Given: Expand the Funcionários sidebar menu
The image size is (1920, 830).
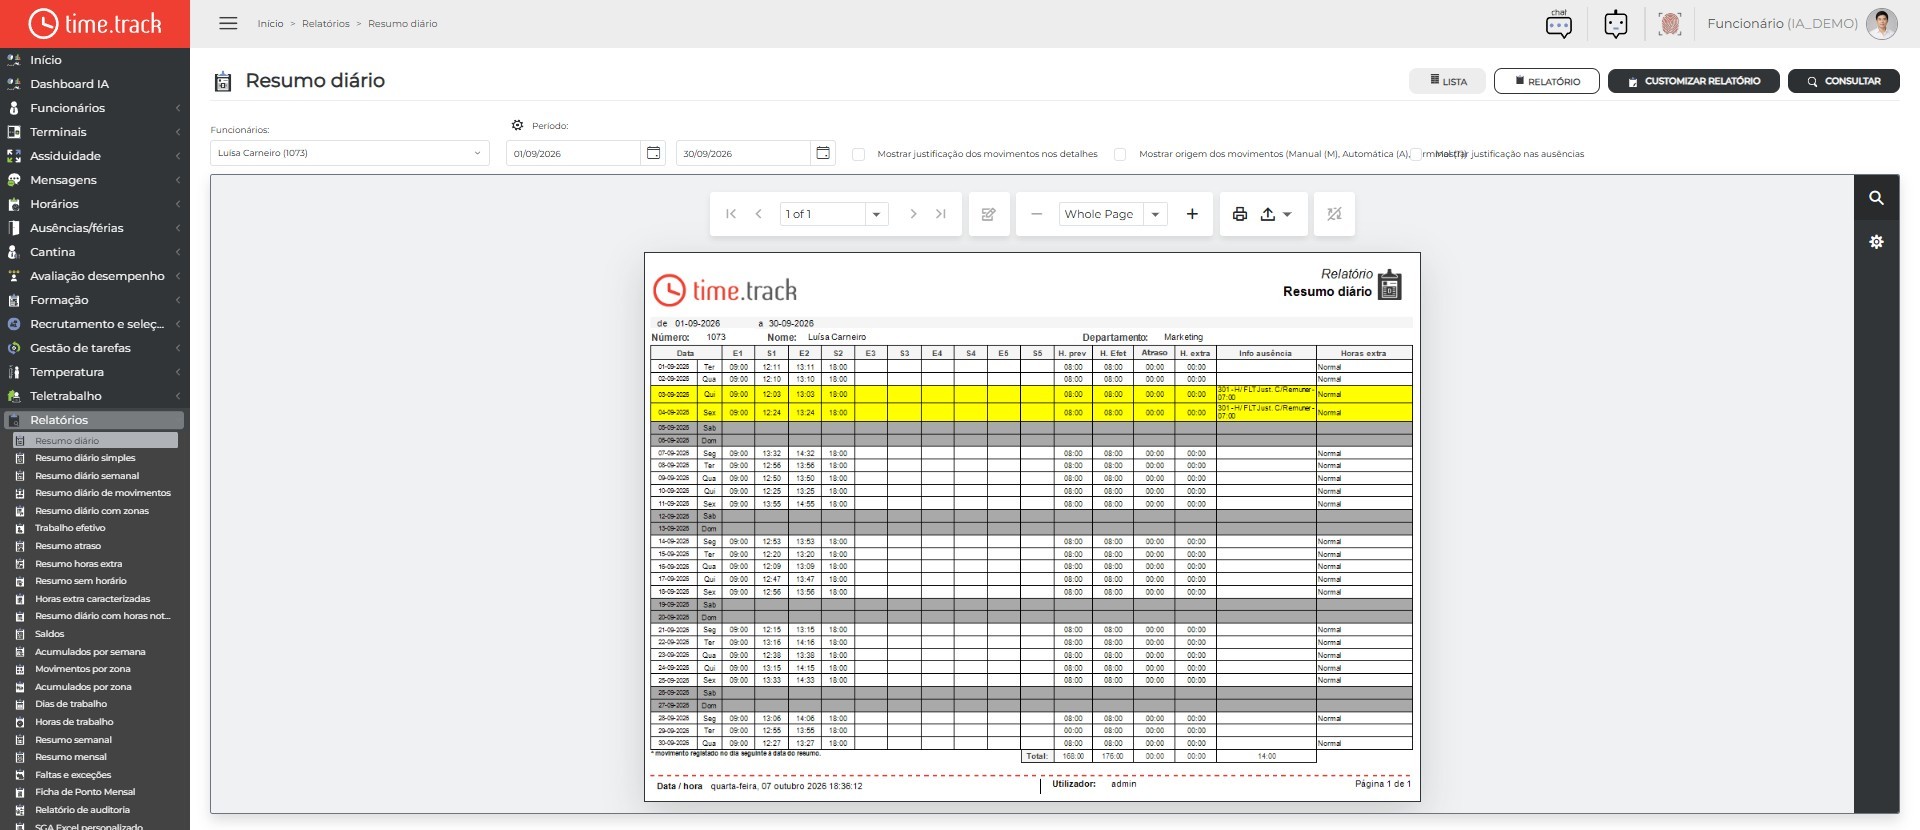Looking at the screenshot, I should point(95,108).
